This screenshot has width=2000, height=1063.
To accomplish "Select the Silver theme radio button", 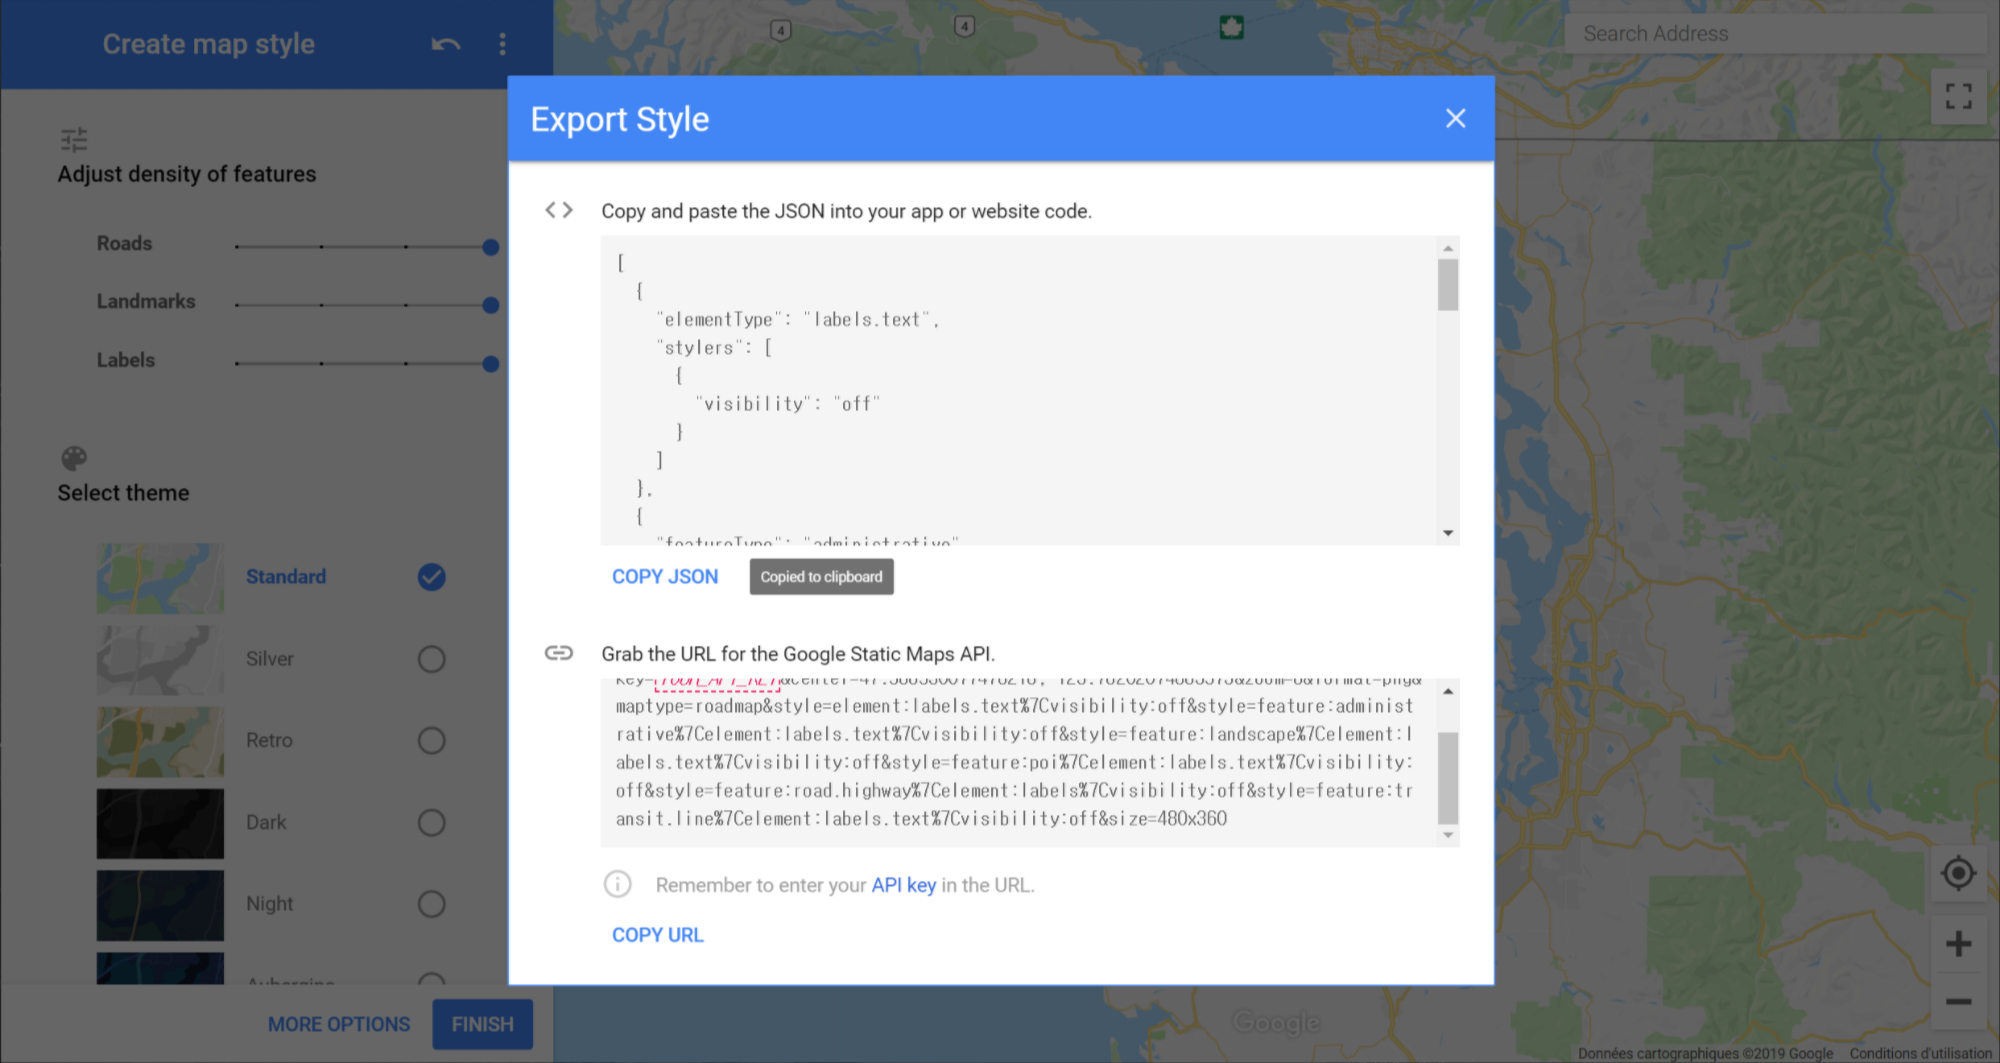I will pyautogui.click(x=431, y=659).
